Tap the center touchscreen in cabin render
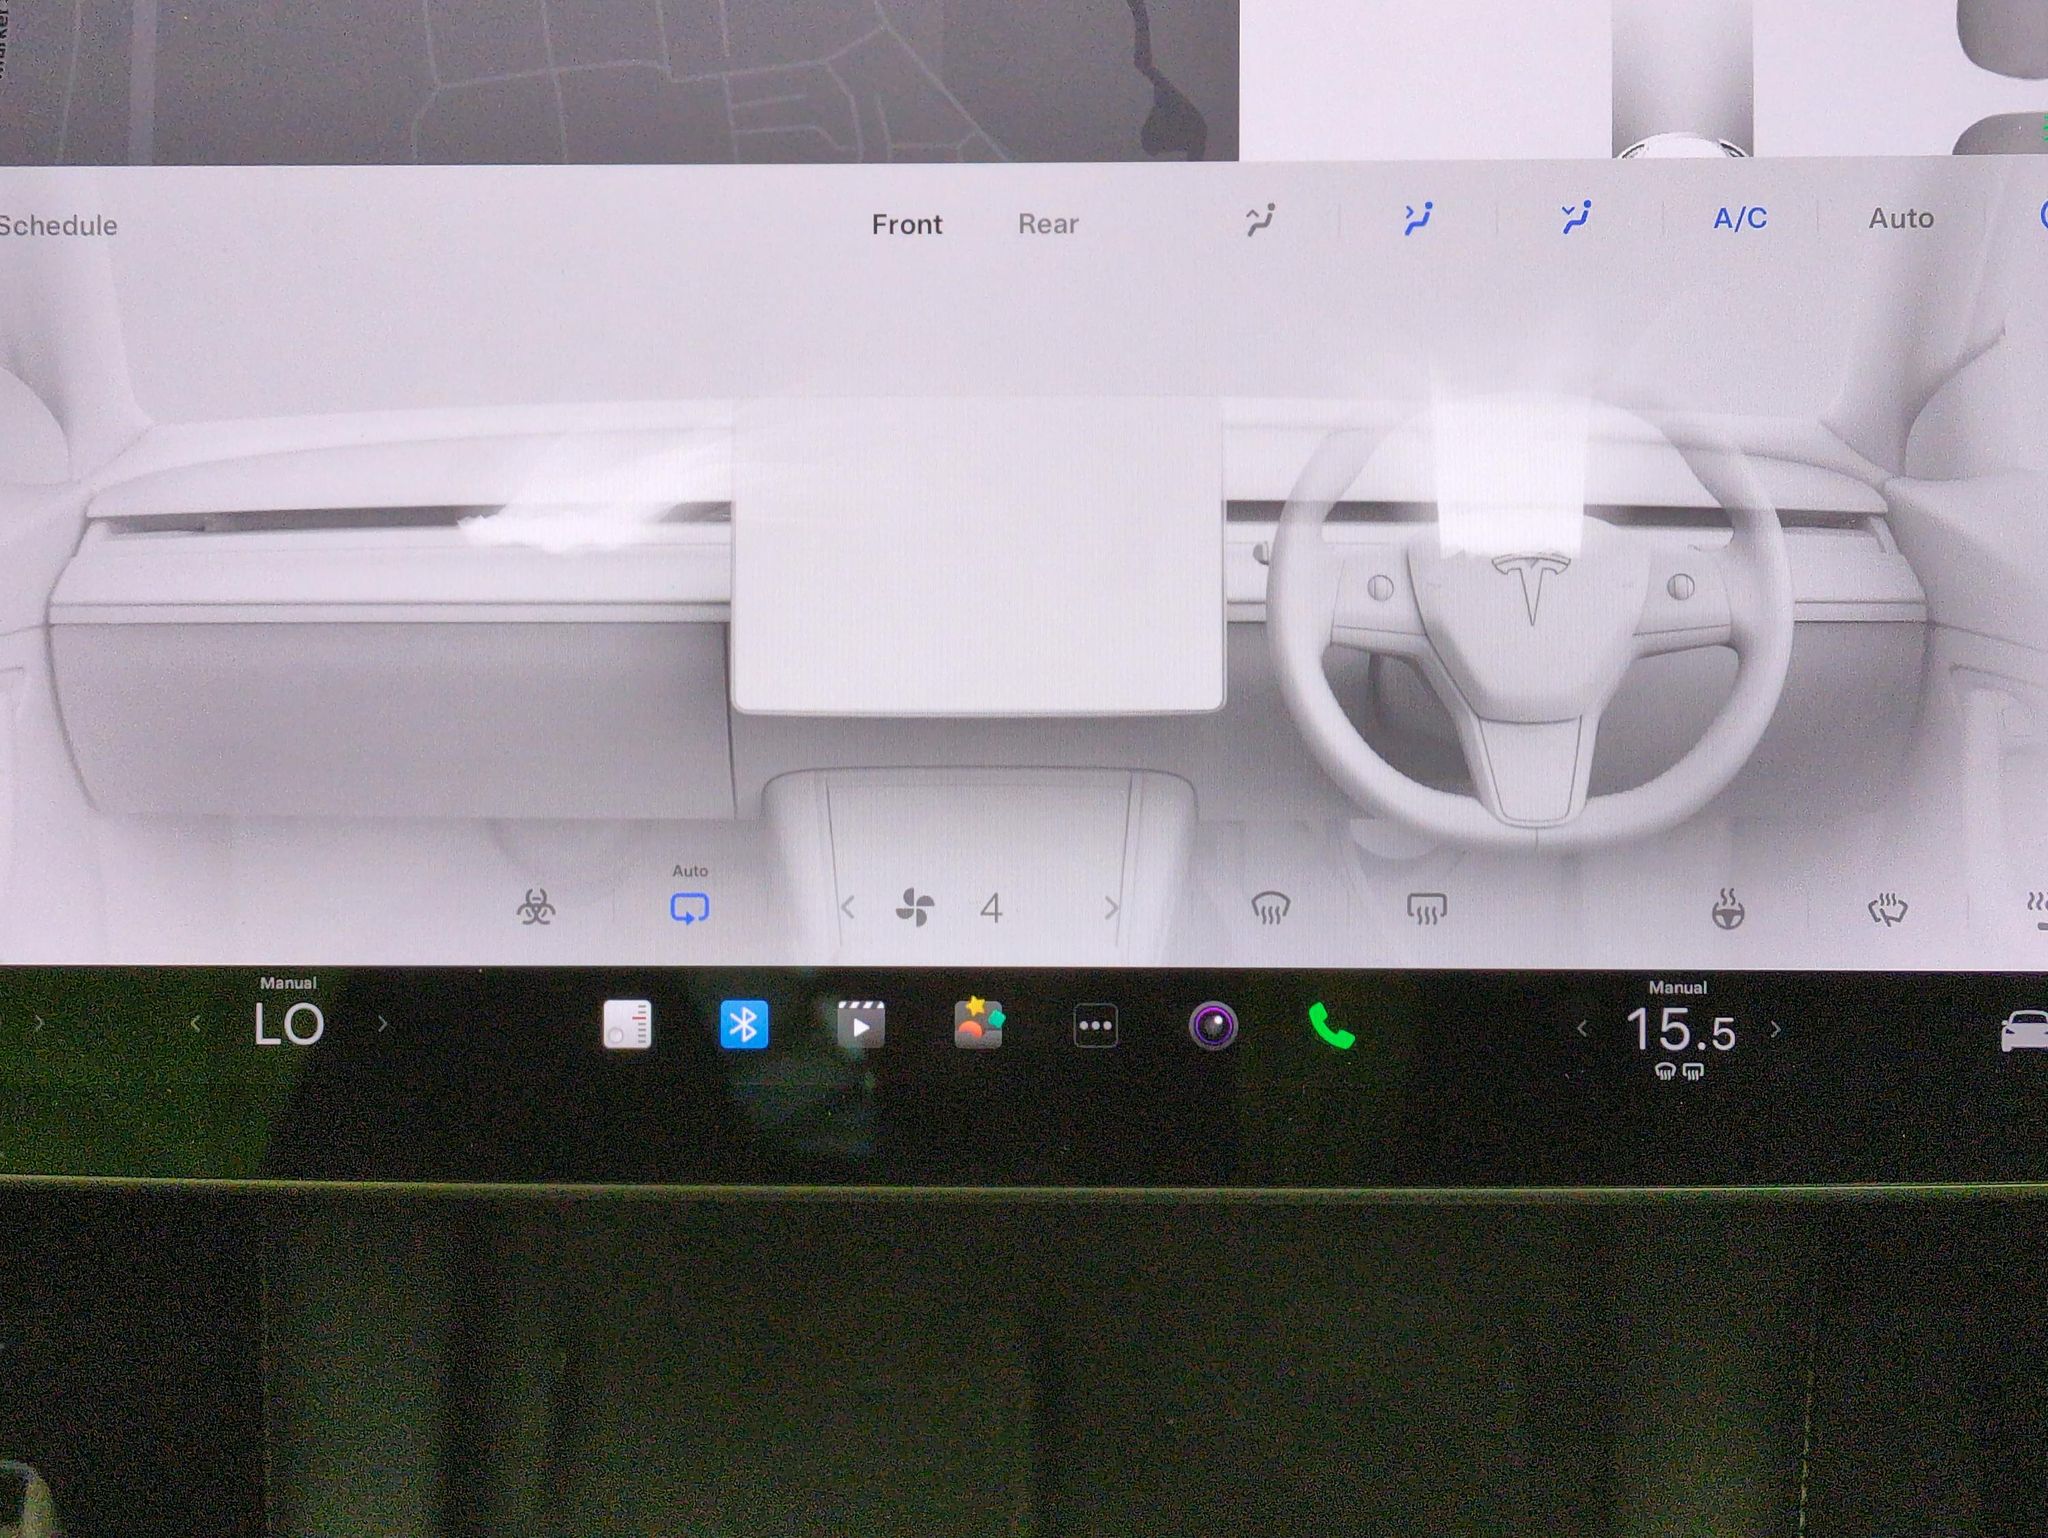Screen dimensions: 2048x1538 pos(977,556)
